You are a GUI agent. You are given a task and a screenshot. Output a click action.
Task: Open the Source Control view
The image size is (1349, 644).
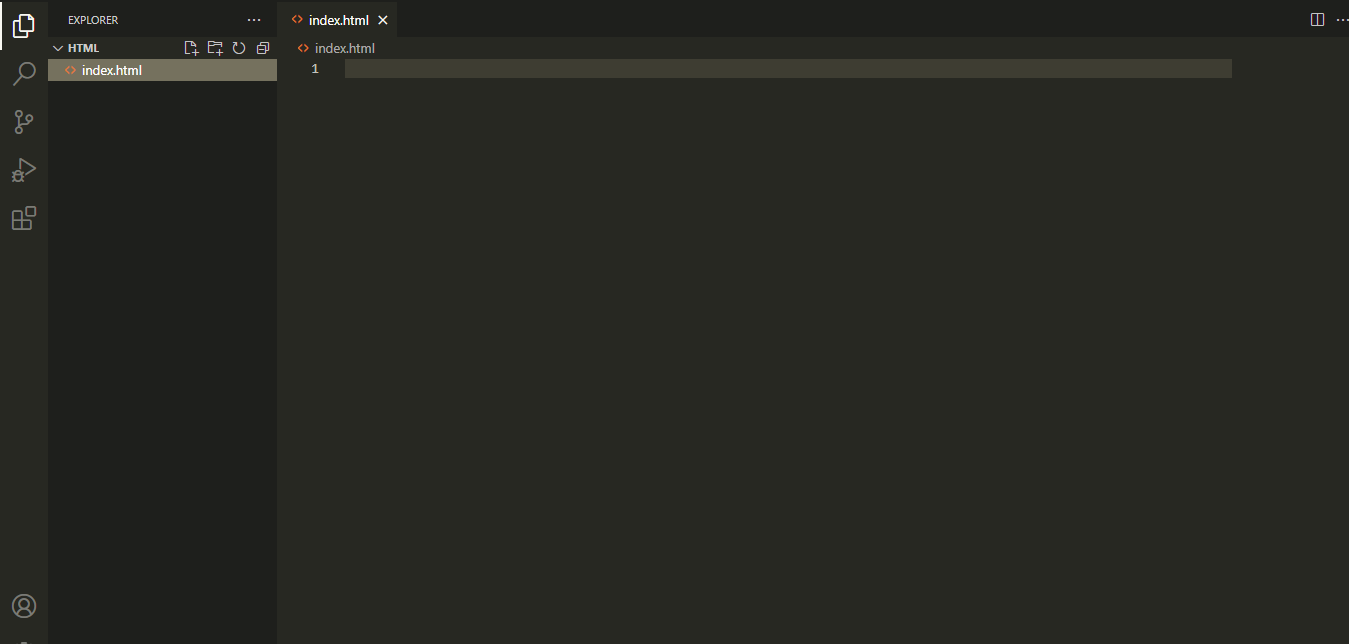(x=24, y=122)
